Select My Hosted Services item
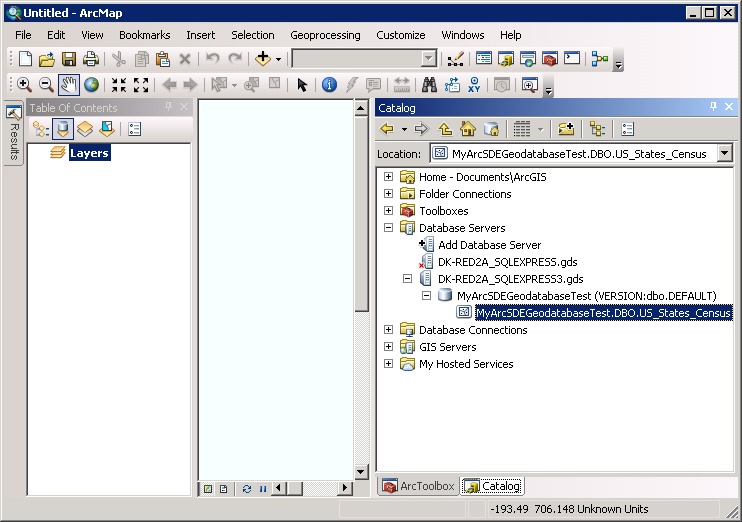 (x=466, y=364)
